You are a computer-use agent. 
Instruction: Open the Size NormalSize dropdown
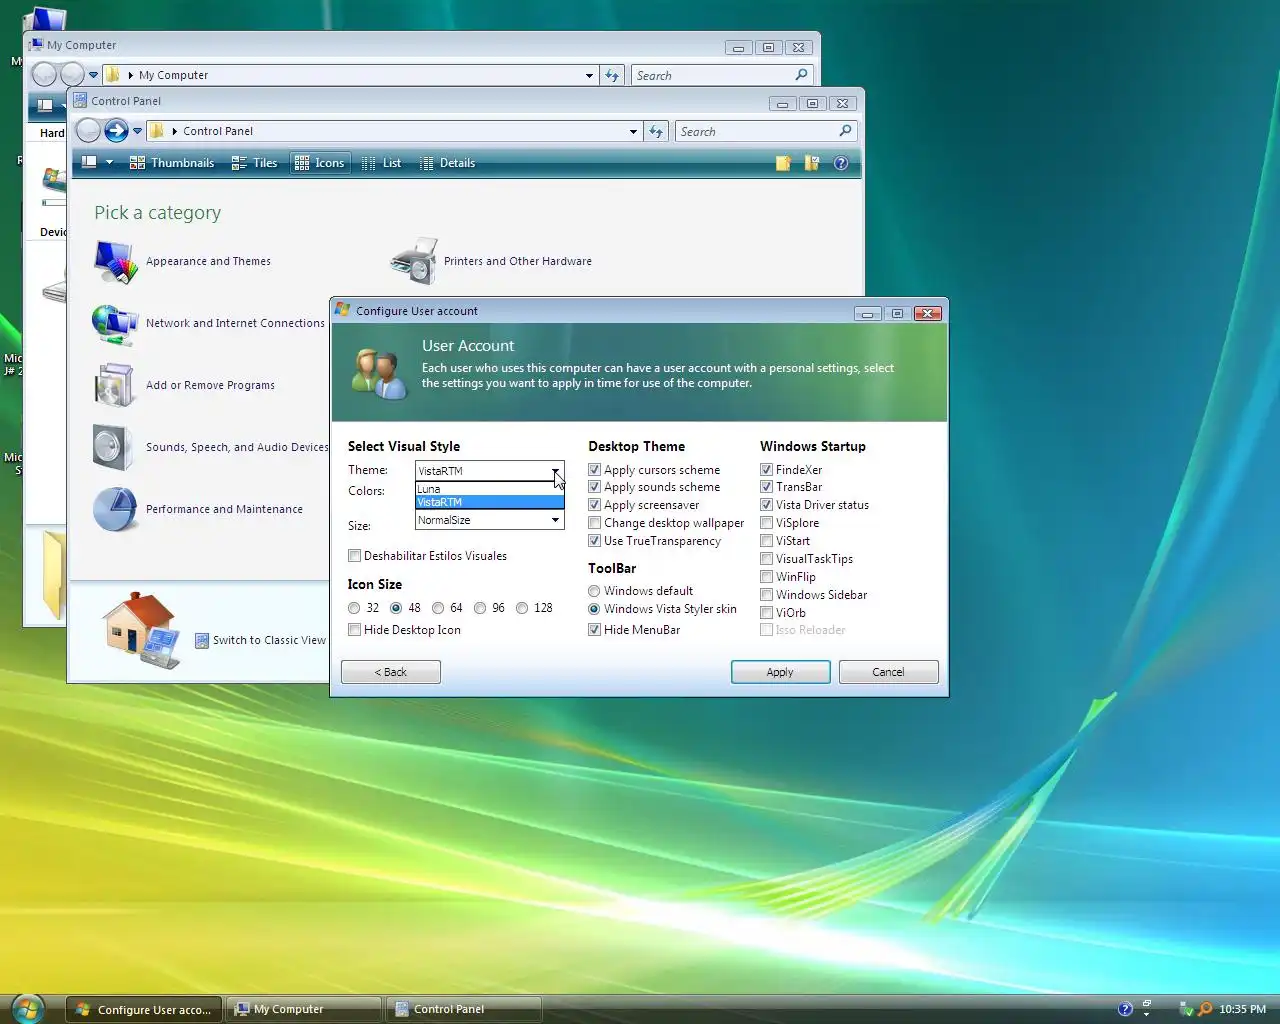490,520
